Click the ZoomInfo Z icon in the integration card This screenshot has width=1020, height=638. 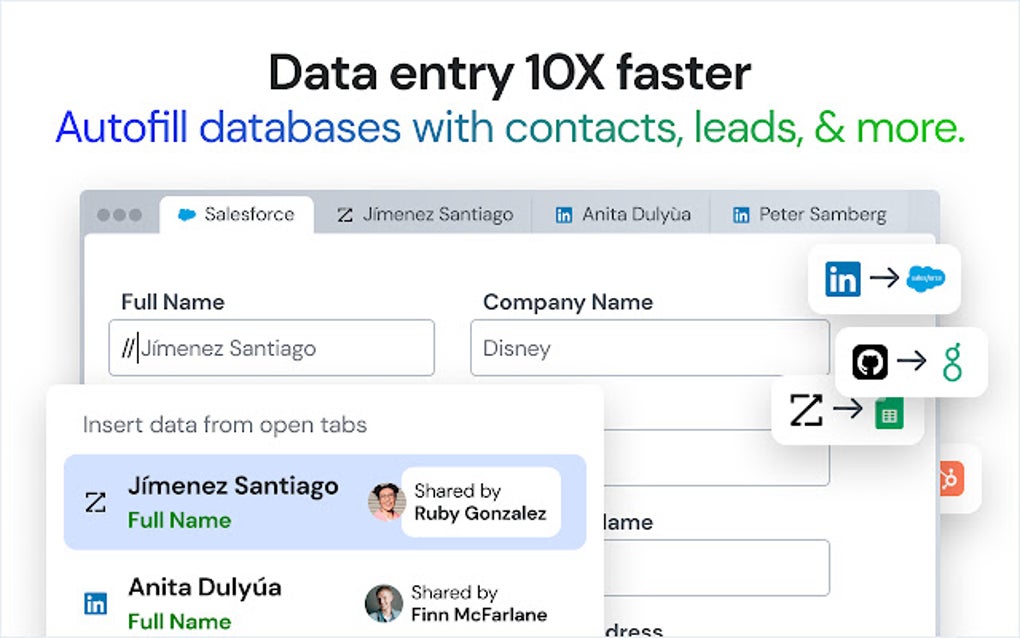(x=806, y=410)
